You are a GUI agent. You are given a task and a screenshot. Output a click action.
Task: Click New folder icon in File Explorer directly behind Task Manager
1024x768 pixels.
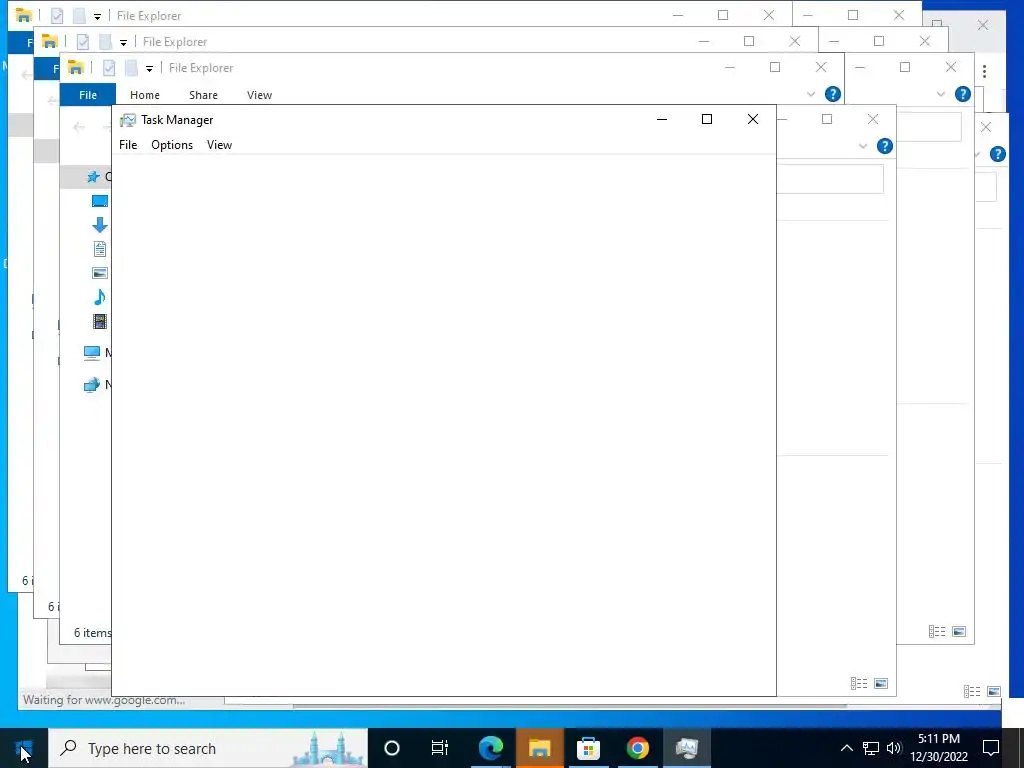tap(131, 67)
